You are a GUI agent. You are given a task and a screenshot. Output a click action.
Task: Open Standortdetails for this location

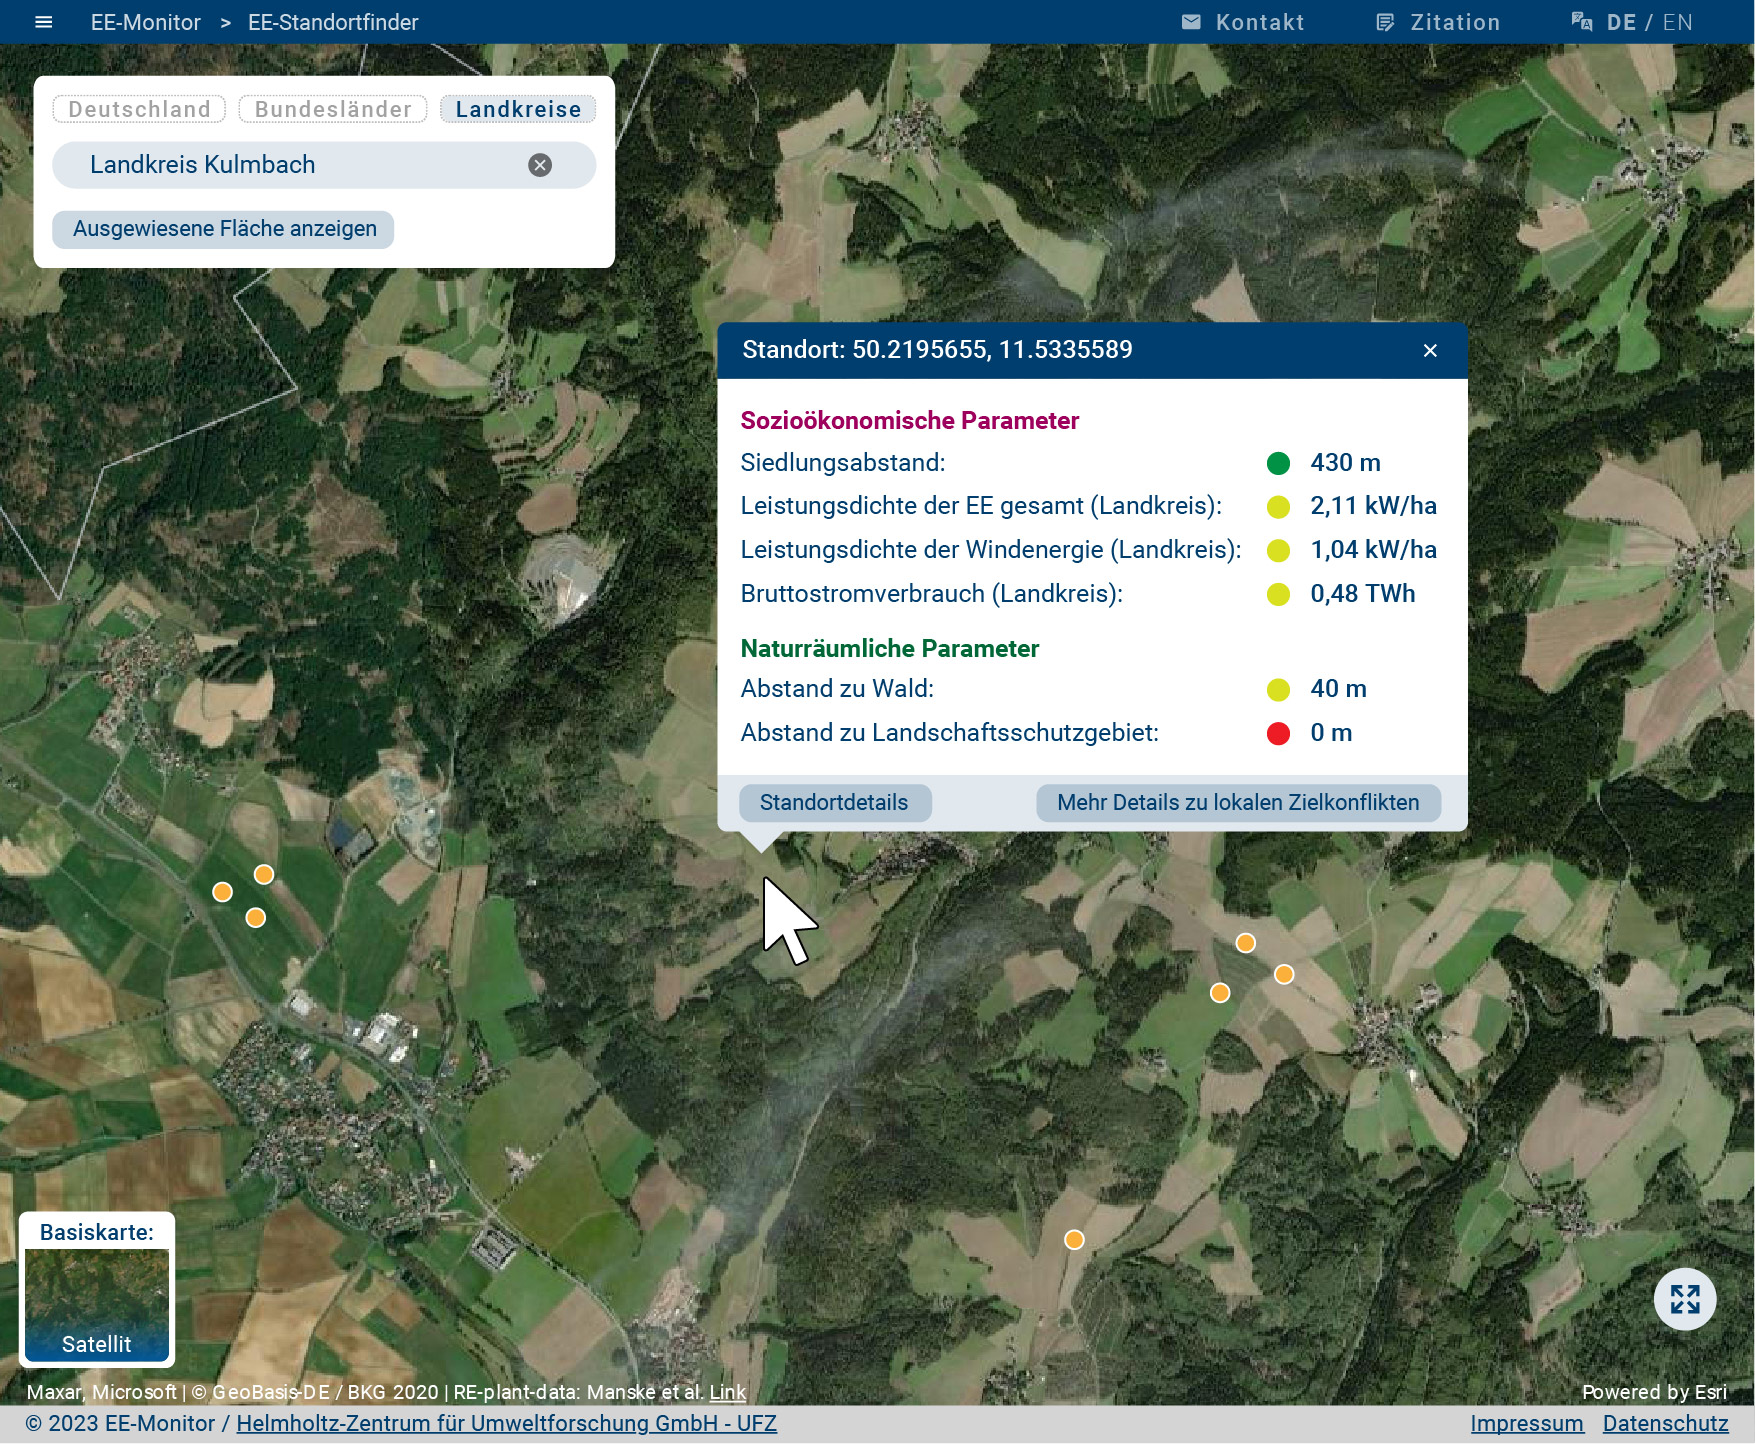tap(834, 803)
